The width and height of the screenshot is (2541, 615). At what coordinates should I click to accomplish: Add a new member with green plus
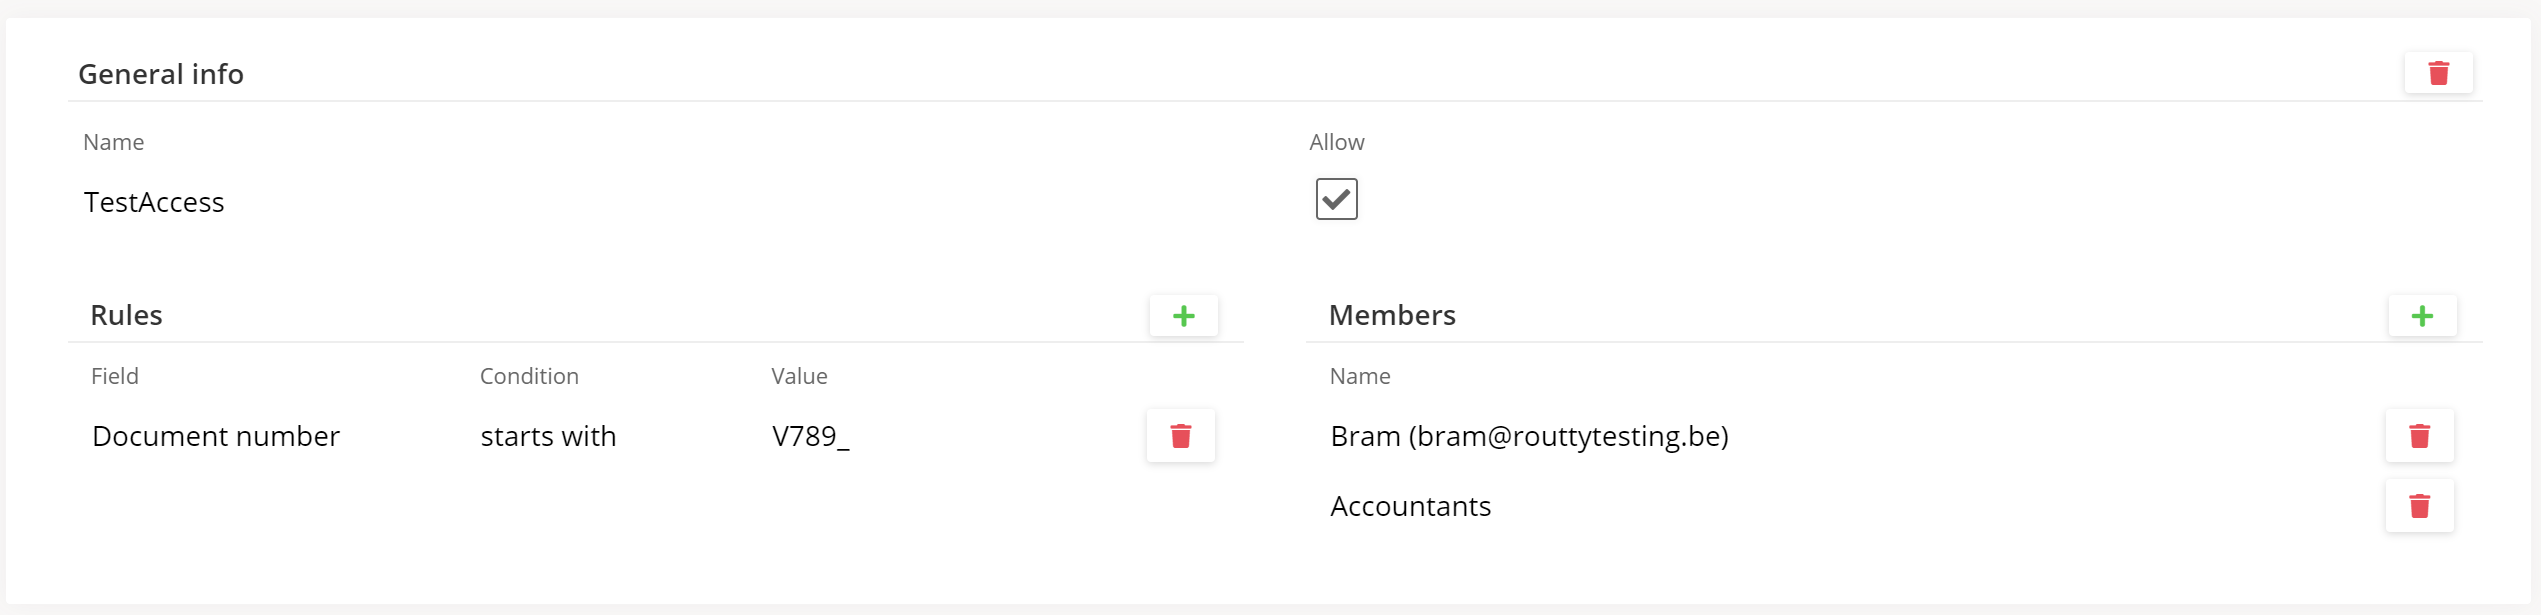pos(2422,316)
